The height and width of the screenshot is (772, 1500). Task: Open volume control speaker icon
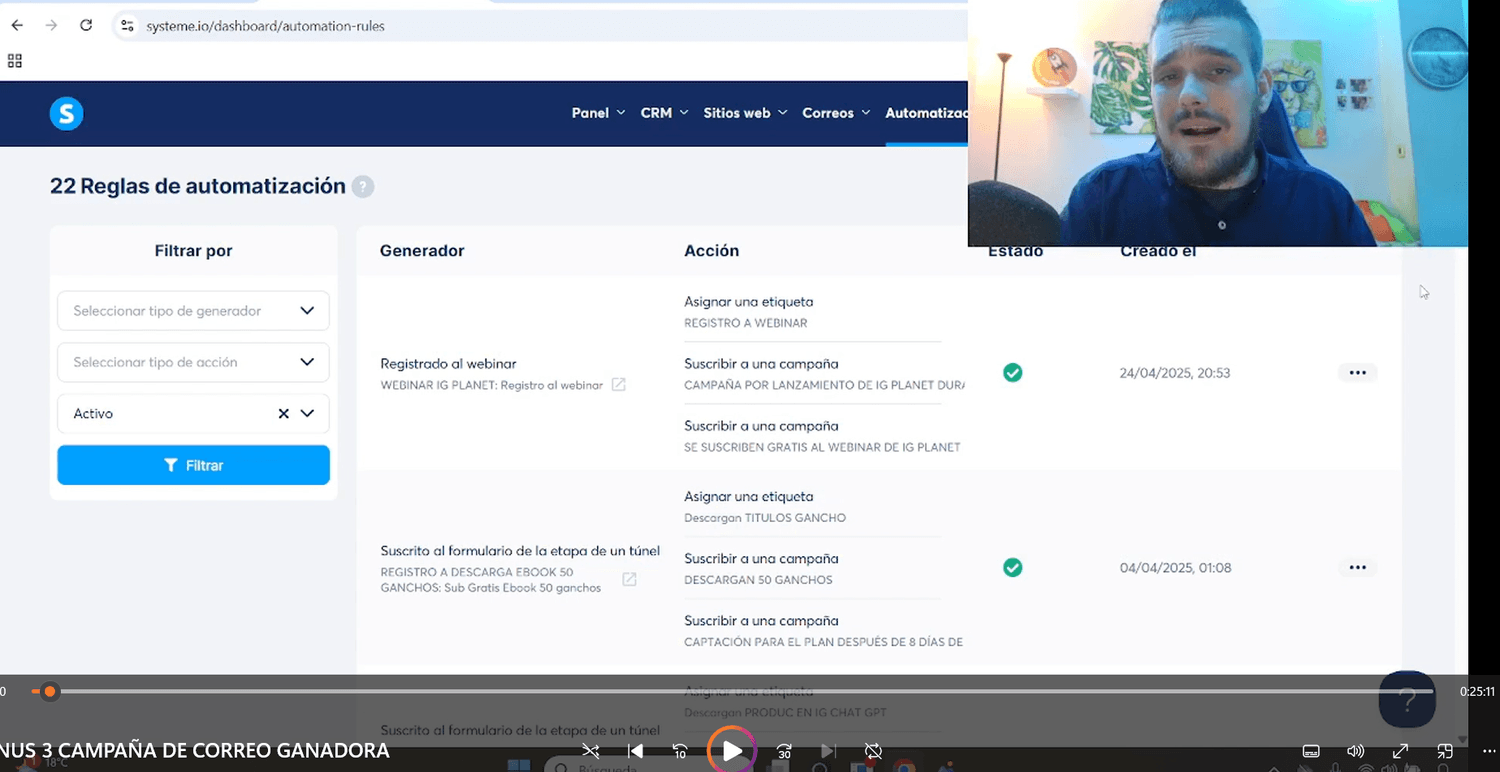[x=1356, y=751]
